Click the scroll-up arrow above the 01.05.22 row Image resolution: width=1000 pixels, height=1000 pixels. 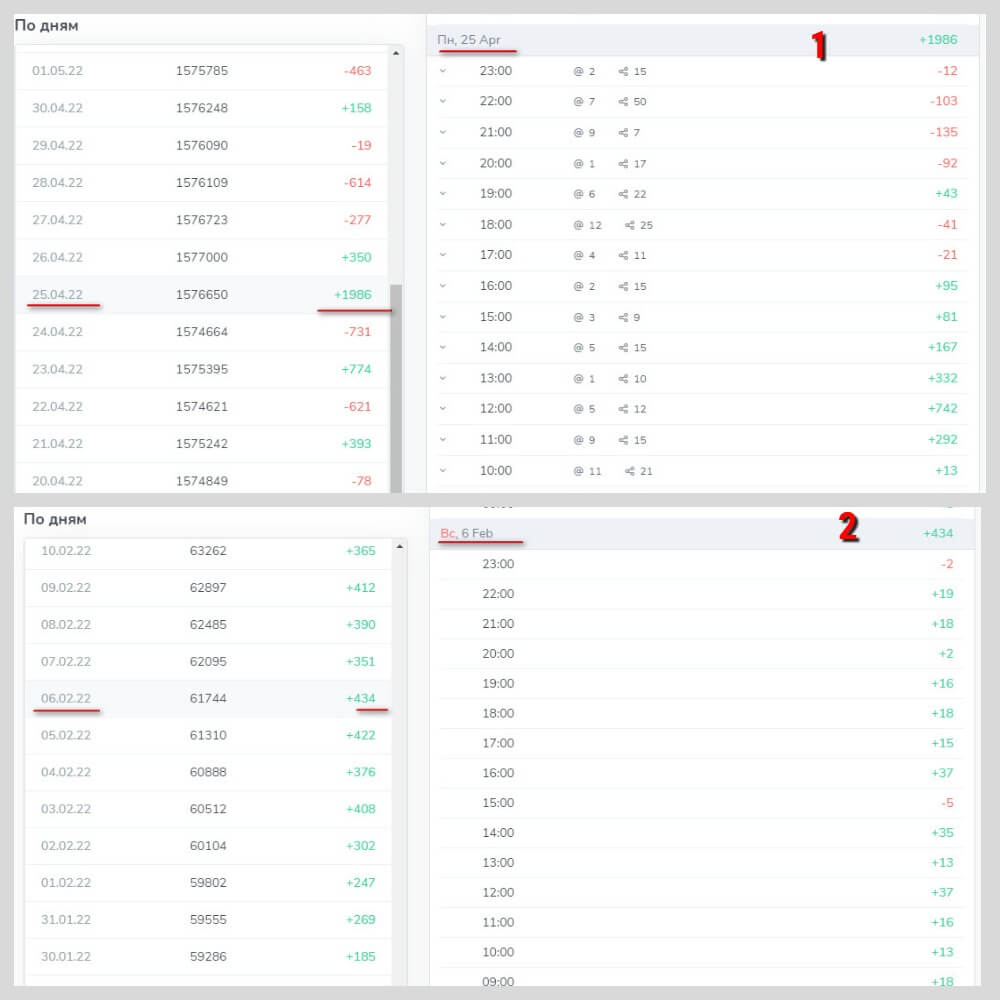click(x=397, y=52)
